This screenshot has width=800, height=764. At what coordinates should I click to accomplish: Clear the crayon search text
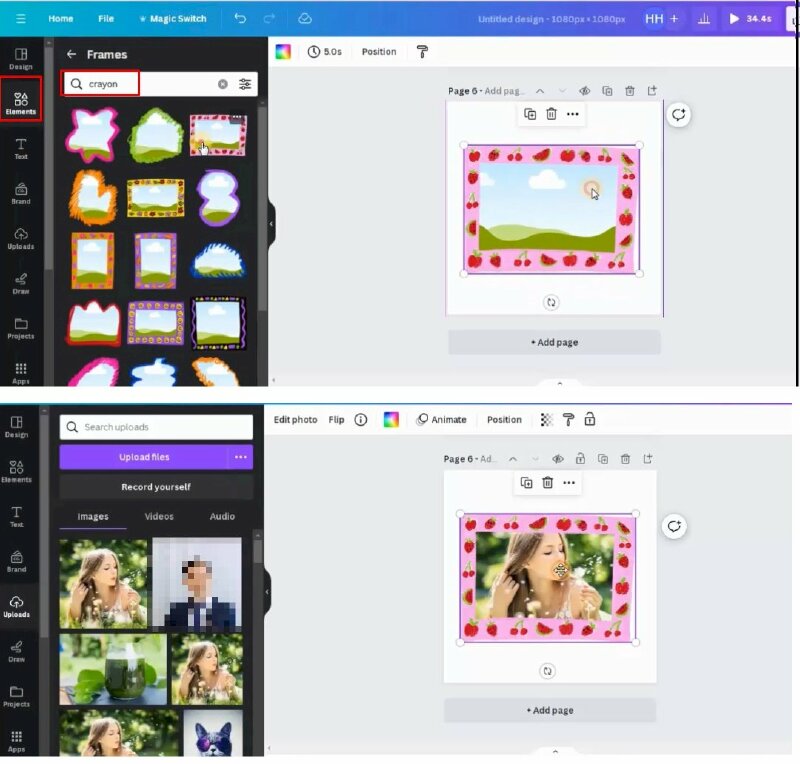(x=222, y=84)
